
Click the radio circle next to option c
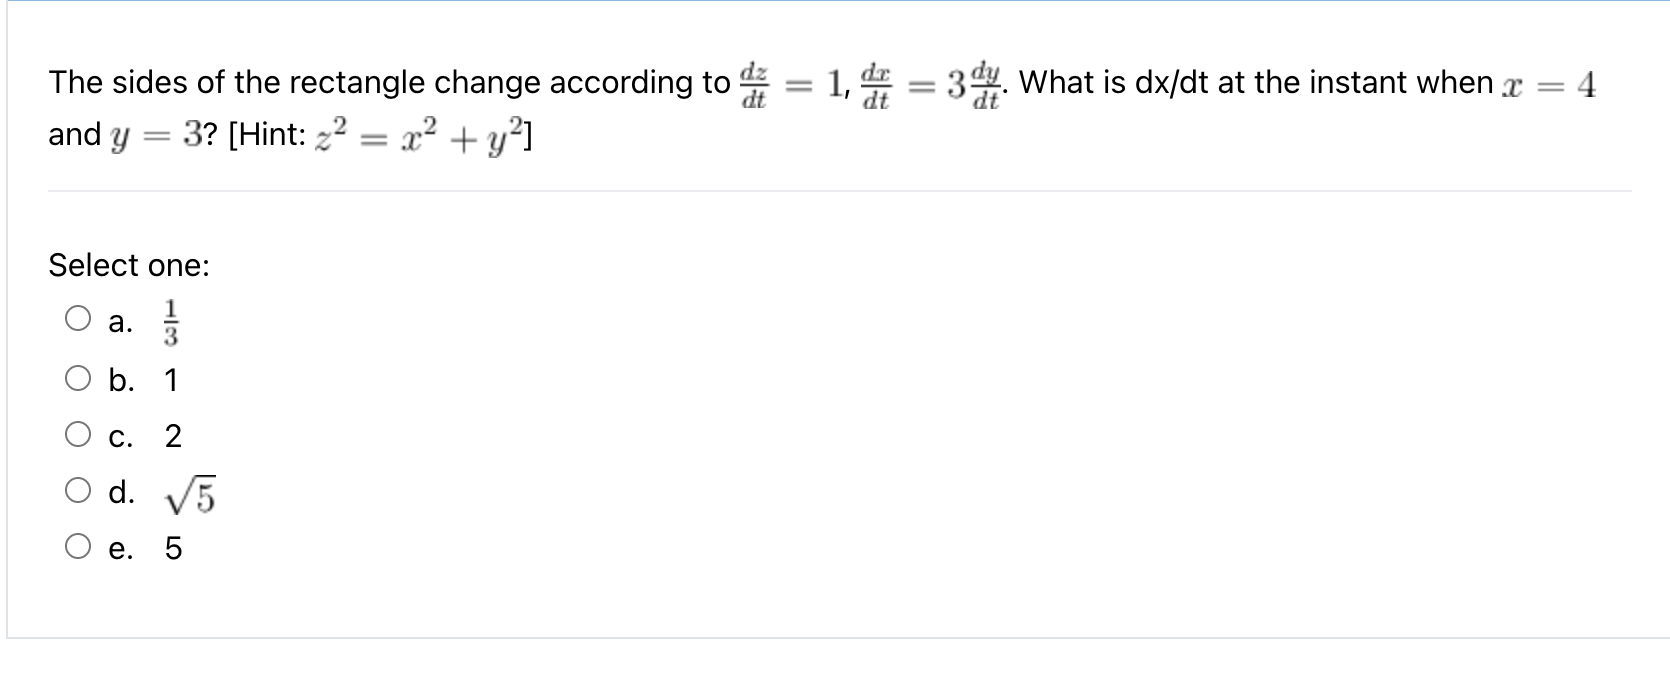(x=80, y=434)
